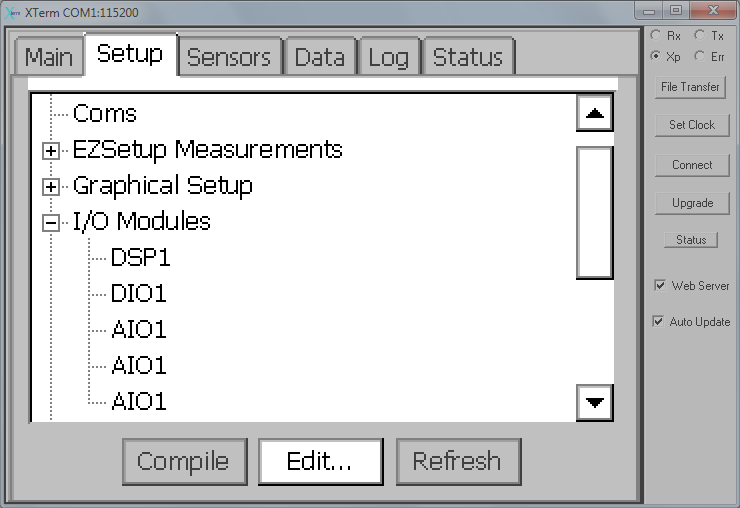Click the vertical scrollbar thumb in the tree
The image size is (740, 508).
595,212
